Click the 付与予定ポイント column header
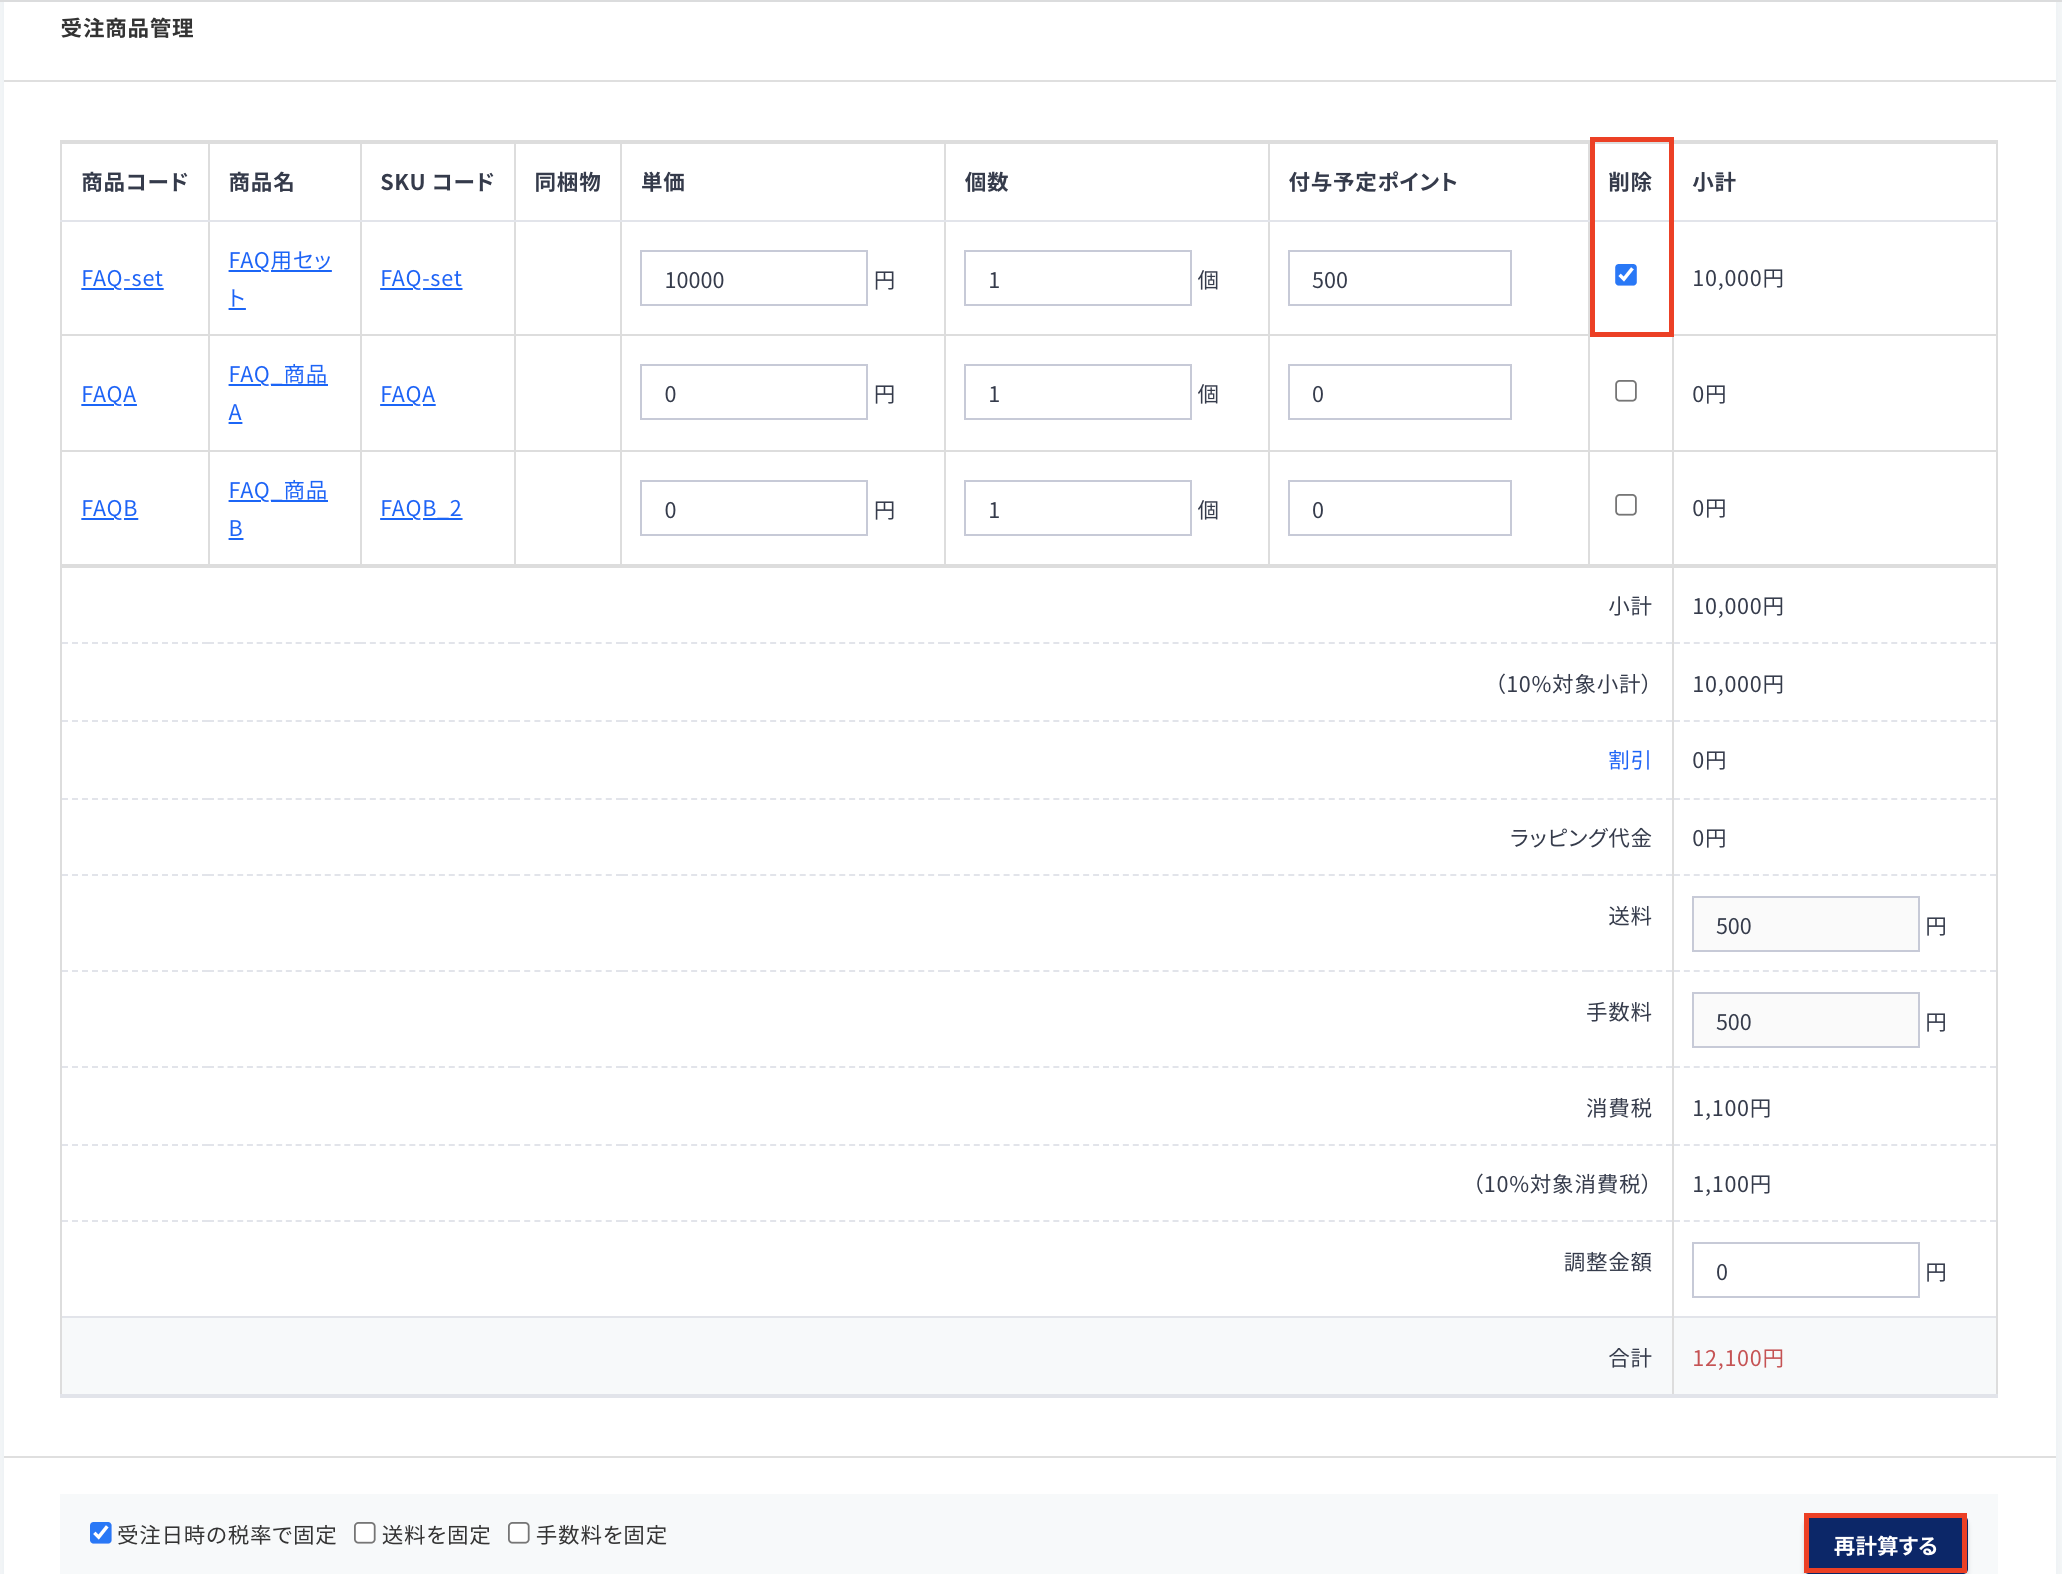 coord(1372,182)
